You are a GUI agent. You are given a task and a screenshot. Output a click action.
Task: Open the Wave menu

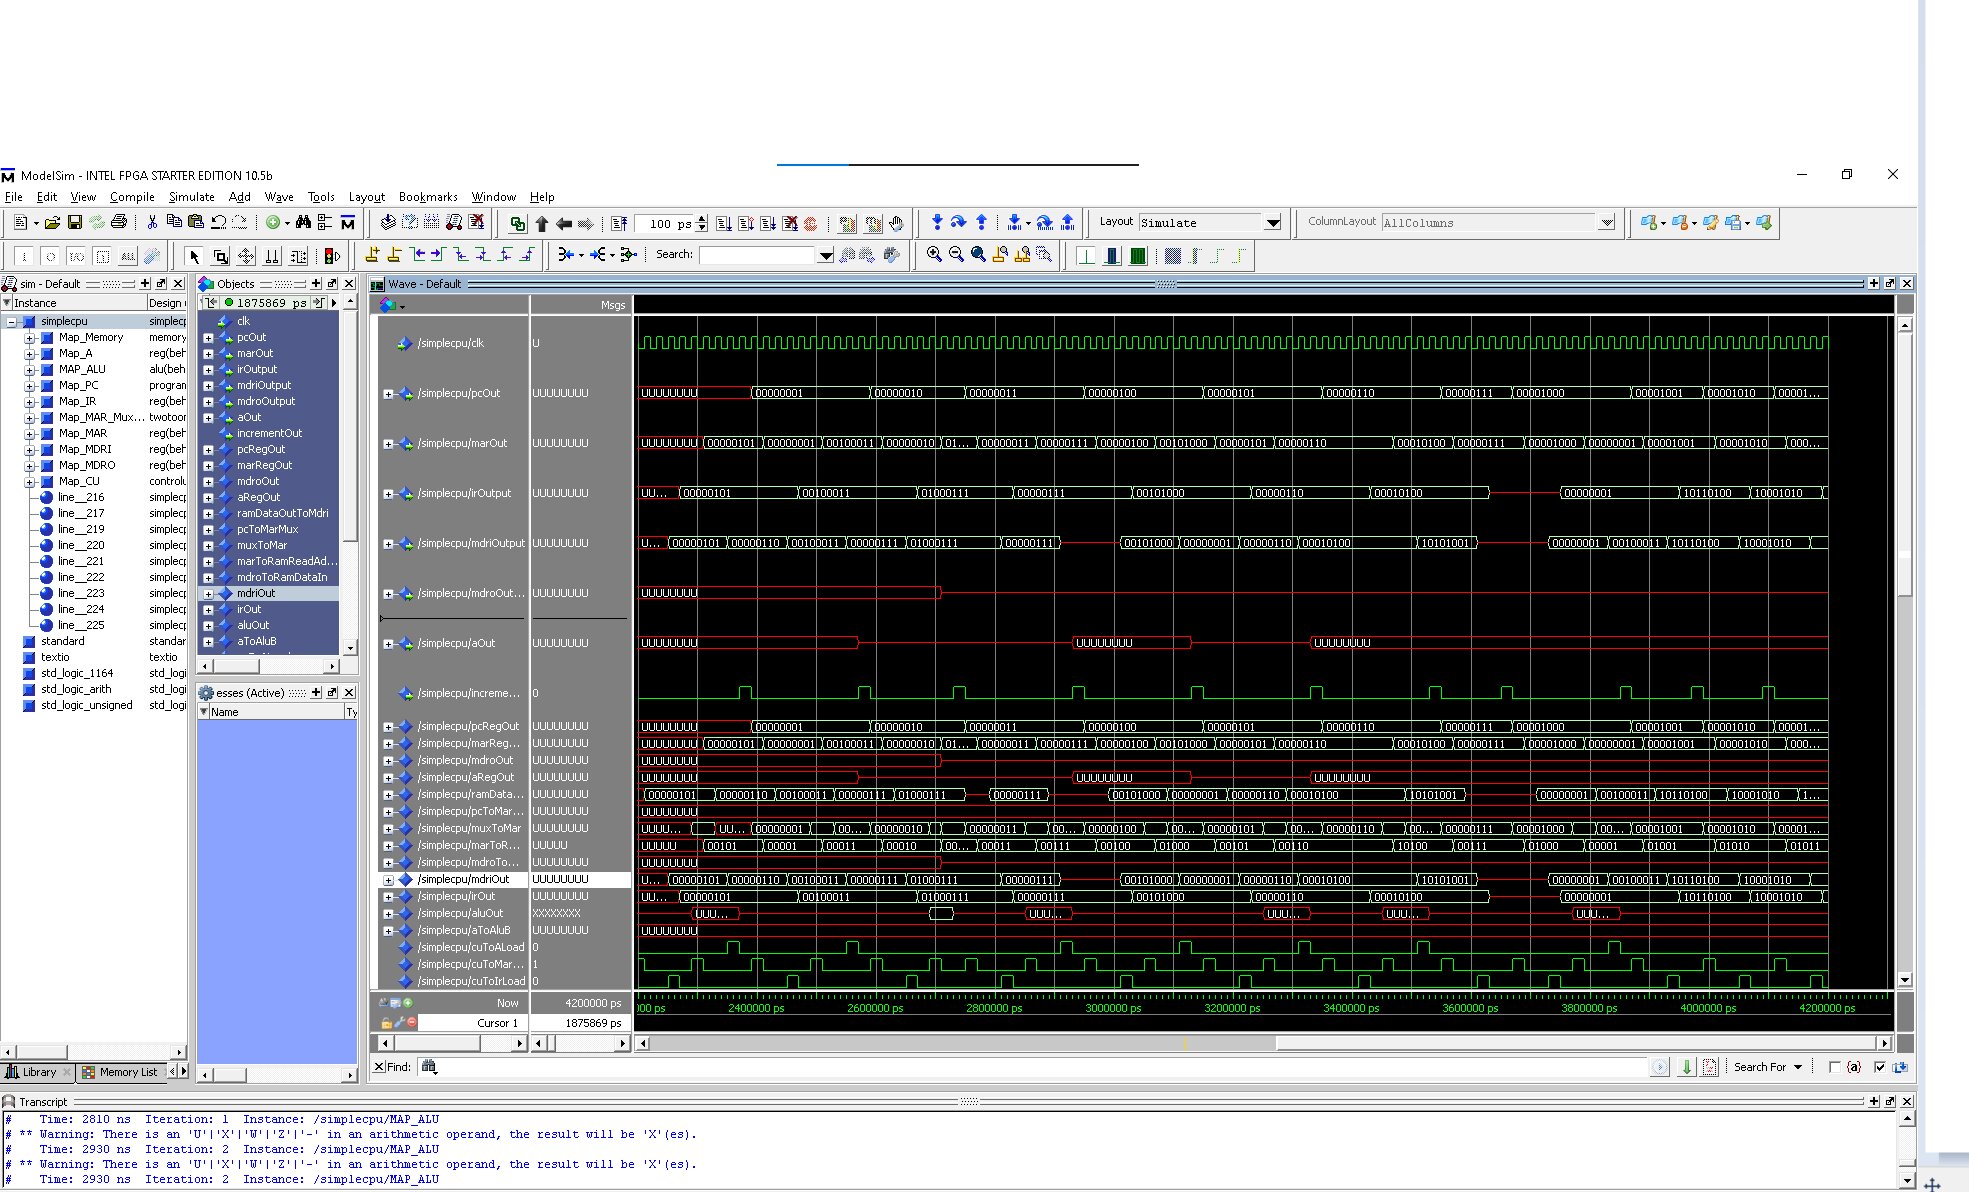point(278,197)
